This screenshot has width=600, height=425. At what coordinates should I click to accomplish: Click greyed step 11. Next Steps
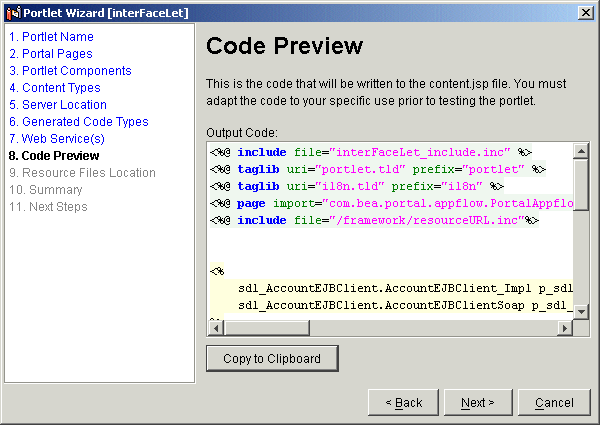coord(48,207)
